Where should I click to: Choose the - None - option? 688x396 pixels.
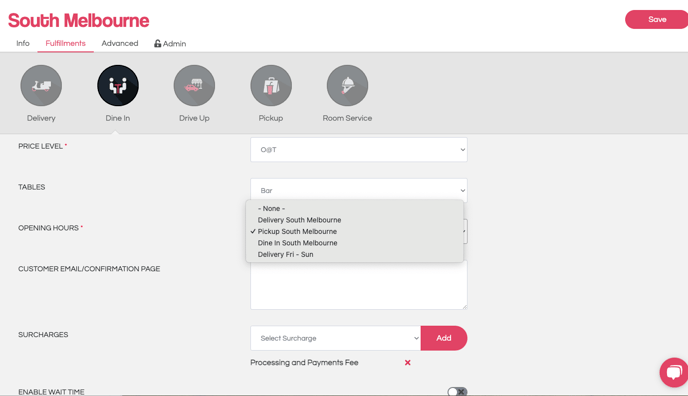(x=355, y=209)
